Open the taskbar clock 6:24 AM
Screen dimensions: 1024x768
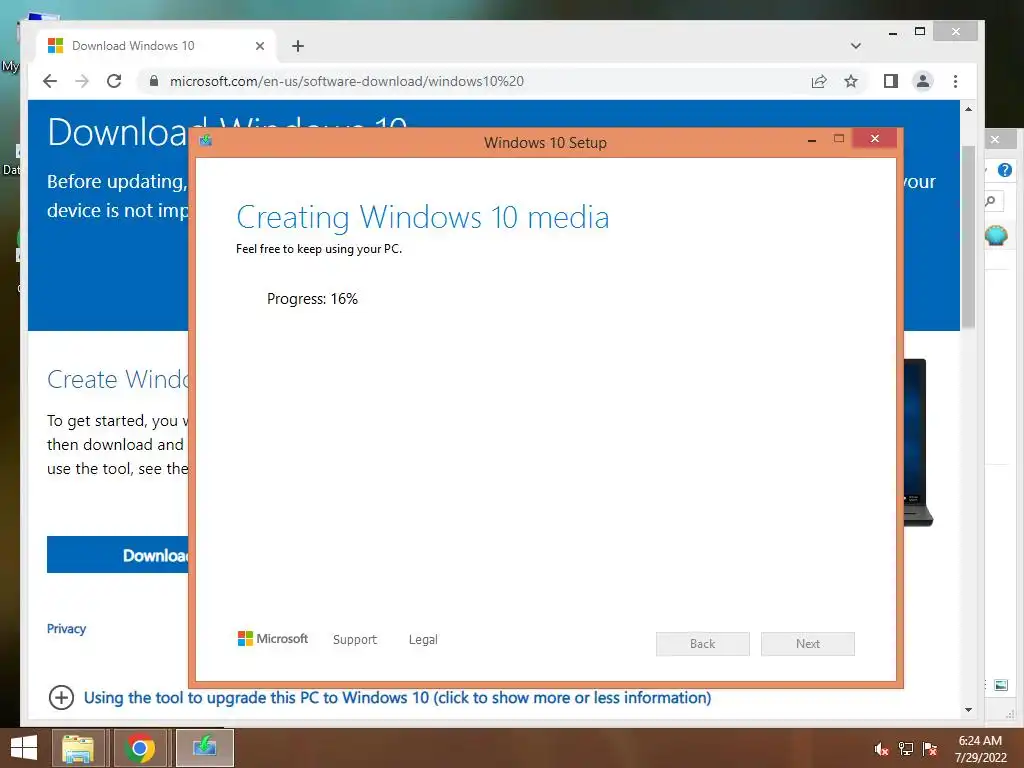[x=981, y=749]
